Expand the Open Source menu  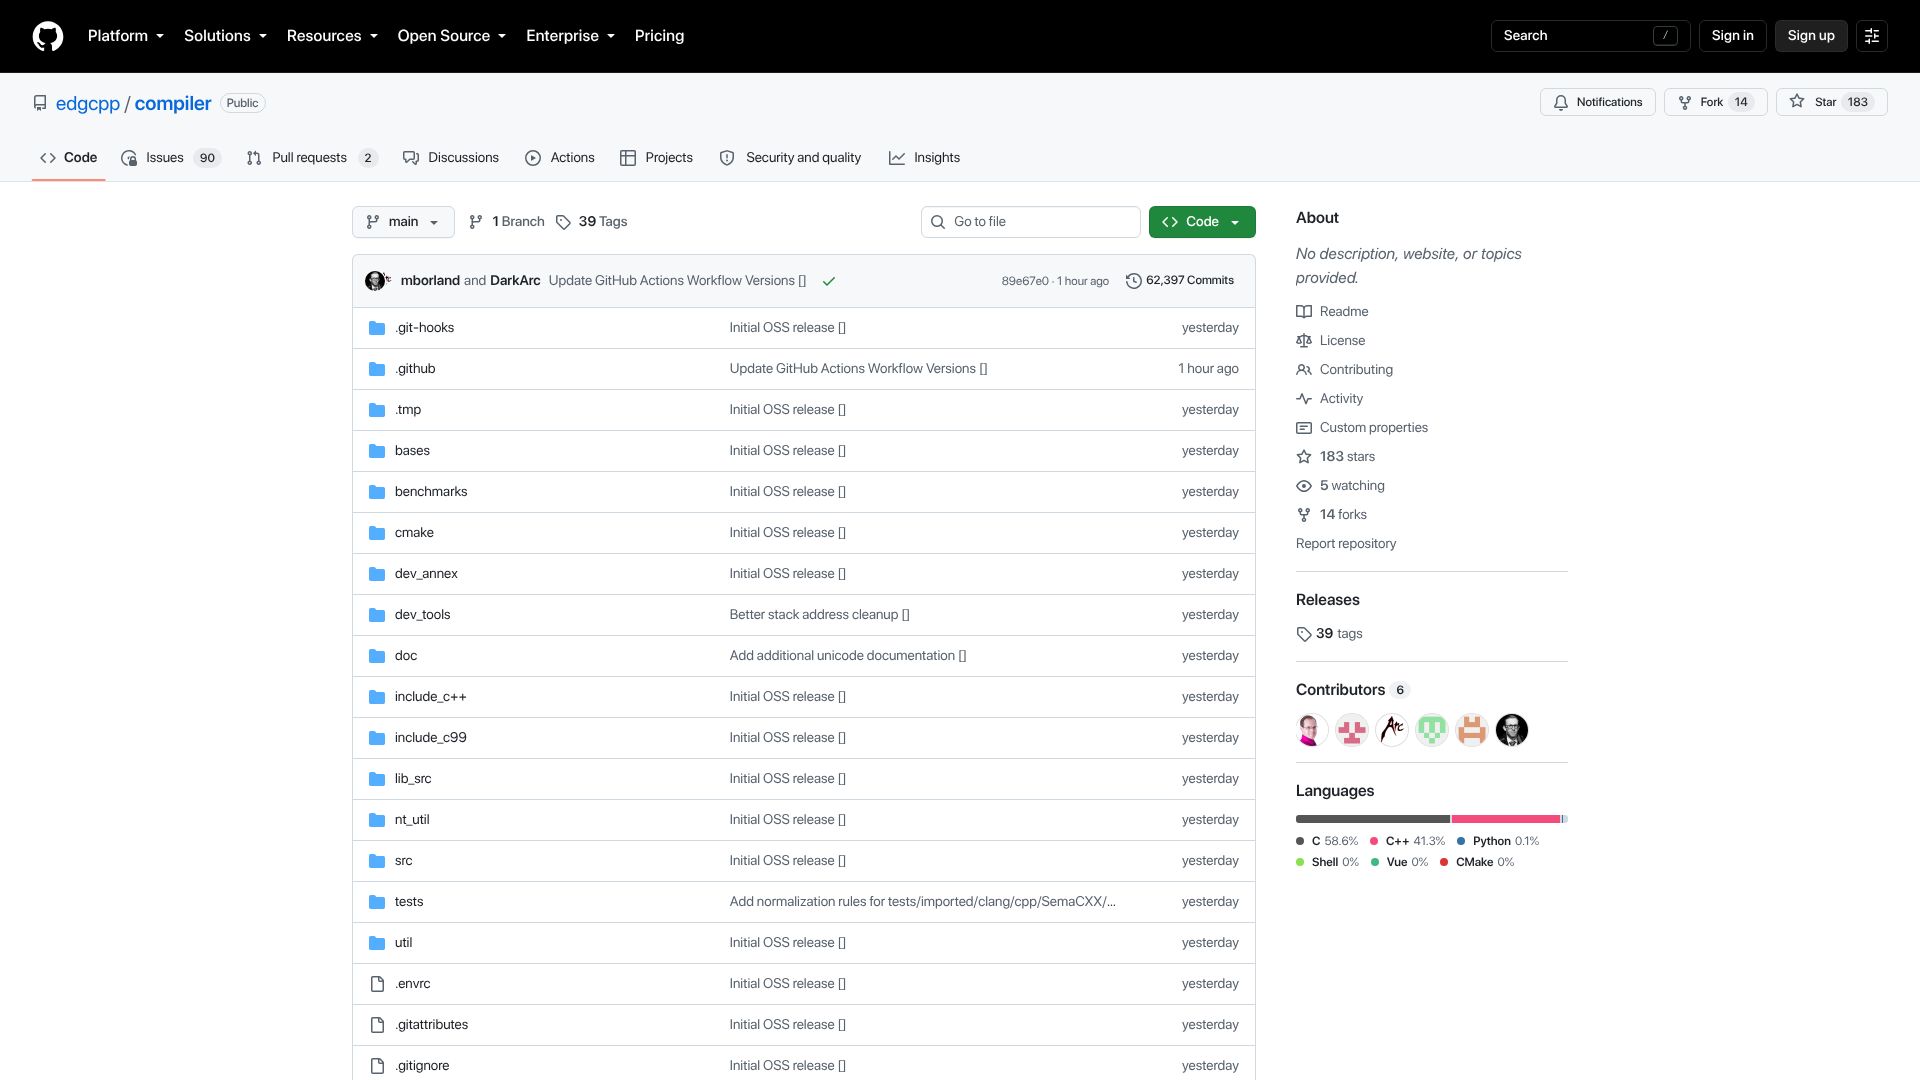[452, 36]
